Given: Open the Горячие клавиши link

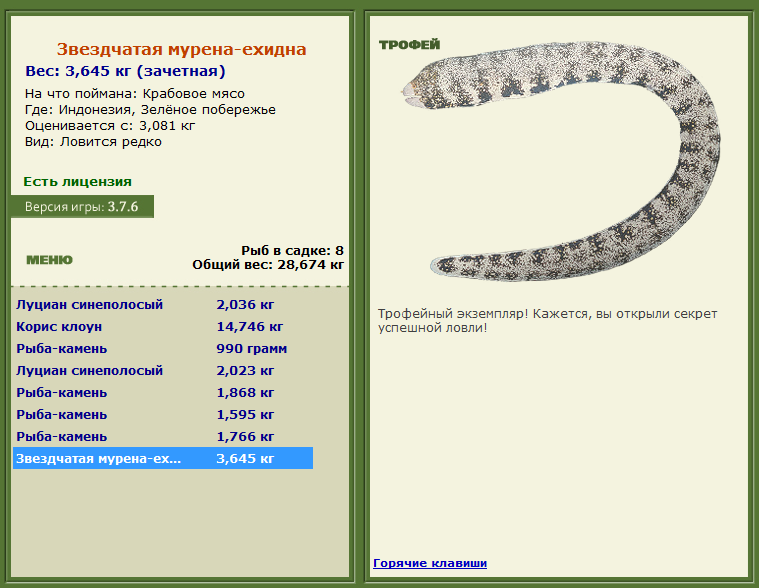Looking at the screenshot, I should [x=430, y=563].
